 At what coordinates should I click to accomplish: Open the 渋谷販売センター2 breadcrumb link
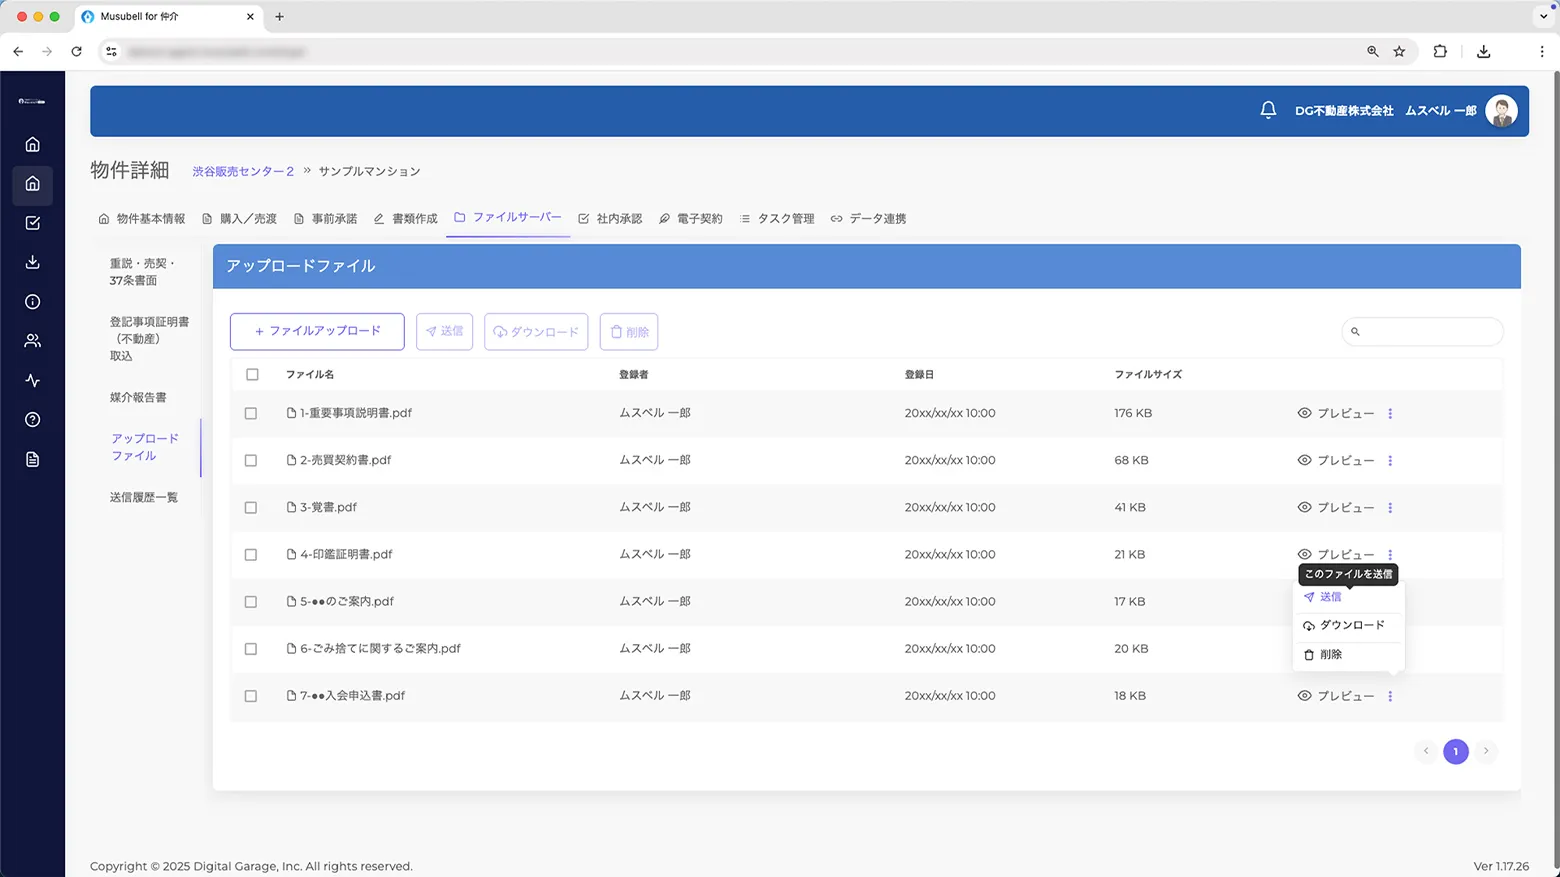[243, 172]
